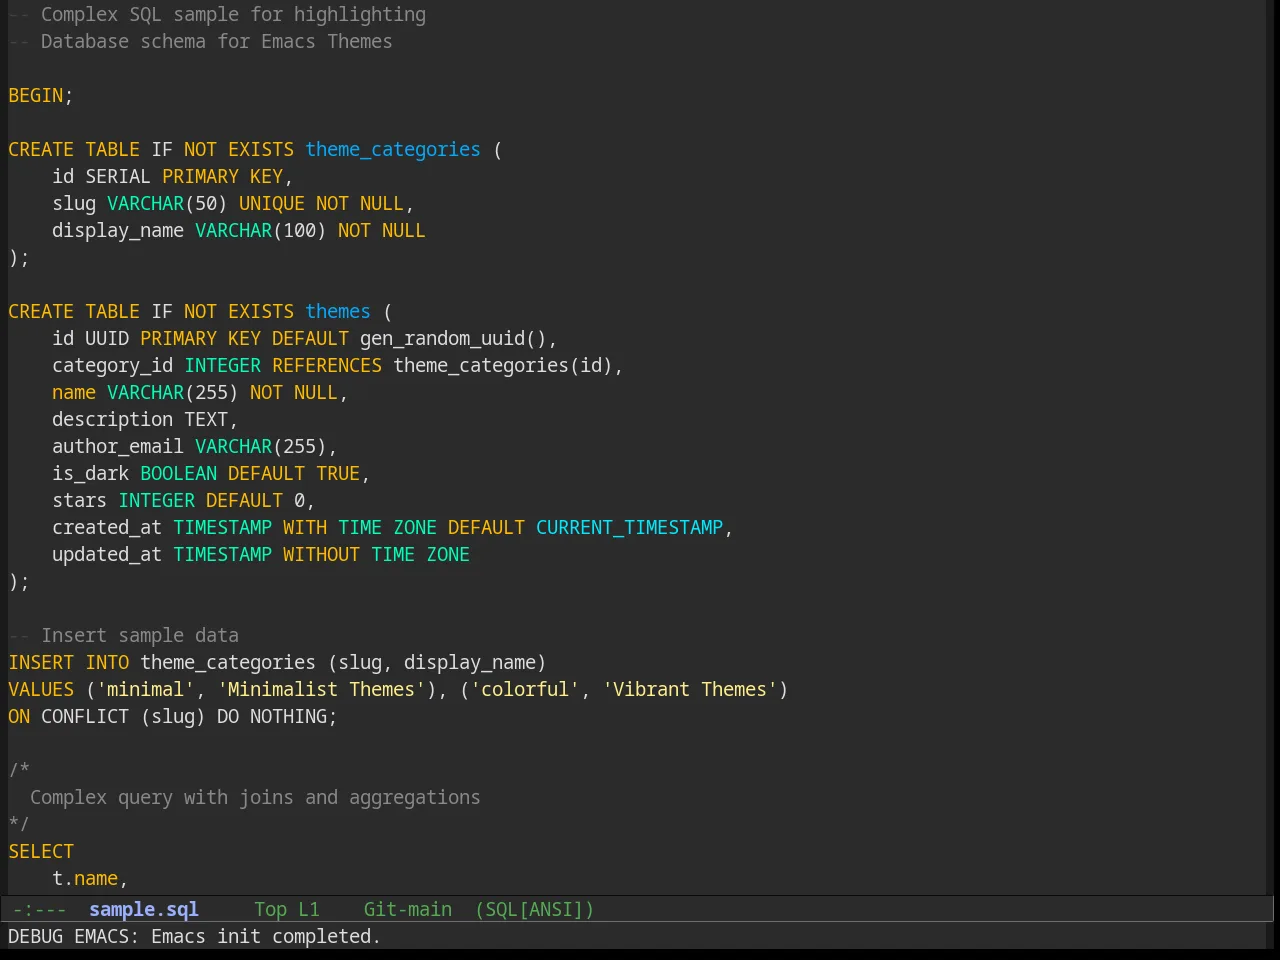Click the sample.sql buffer name in mode line
This screenshot has width=1280, height=960.
(x=144, y=909)
